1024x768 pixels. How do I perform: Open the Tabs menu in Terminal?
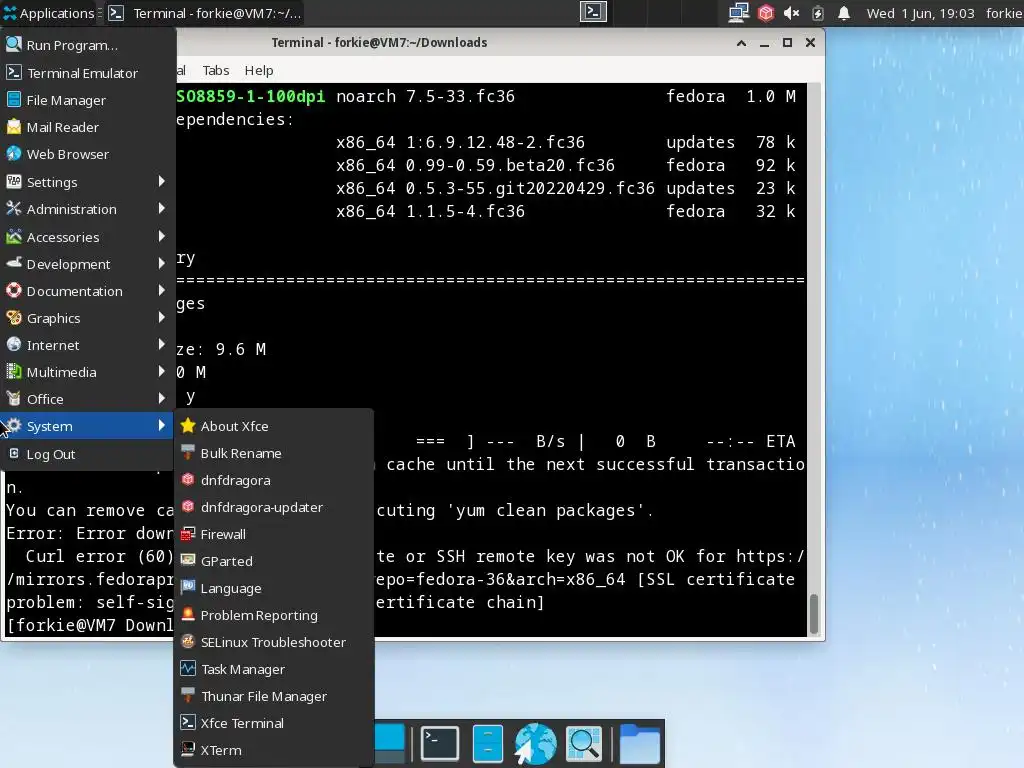(216, 71)
